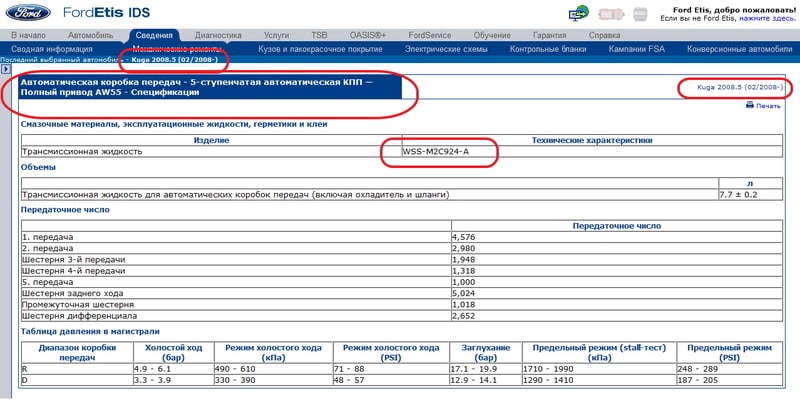Image resolution: width=800 pixels, height=401 pixels.
Task: Click the computer connection icon in header
Action: pyautogui.click(x=579, y=13)
